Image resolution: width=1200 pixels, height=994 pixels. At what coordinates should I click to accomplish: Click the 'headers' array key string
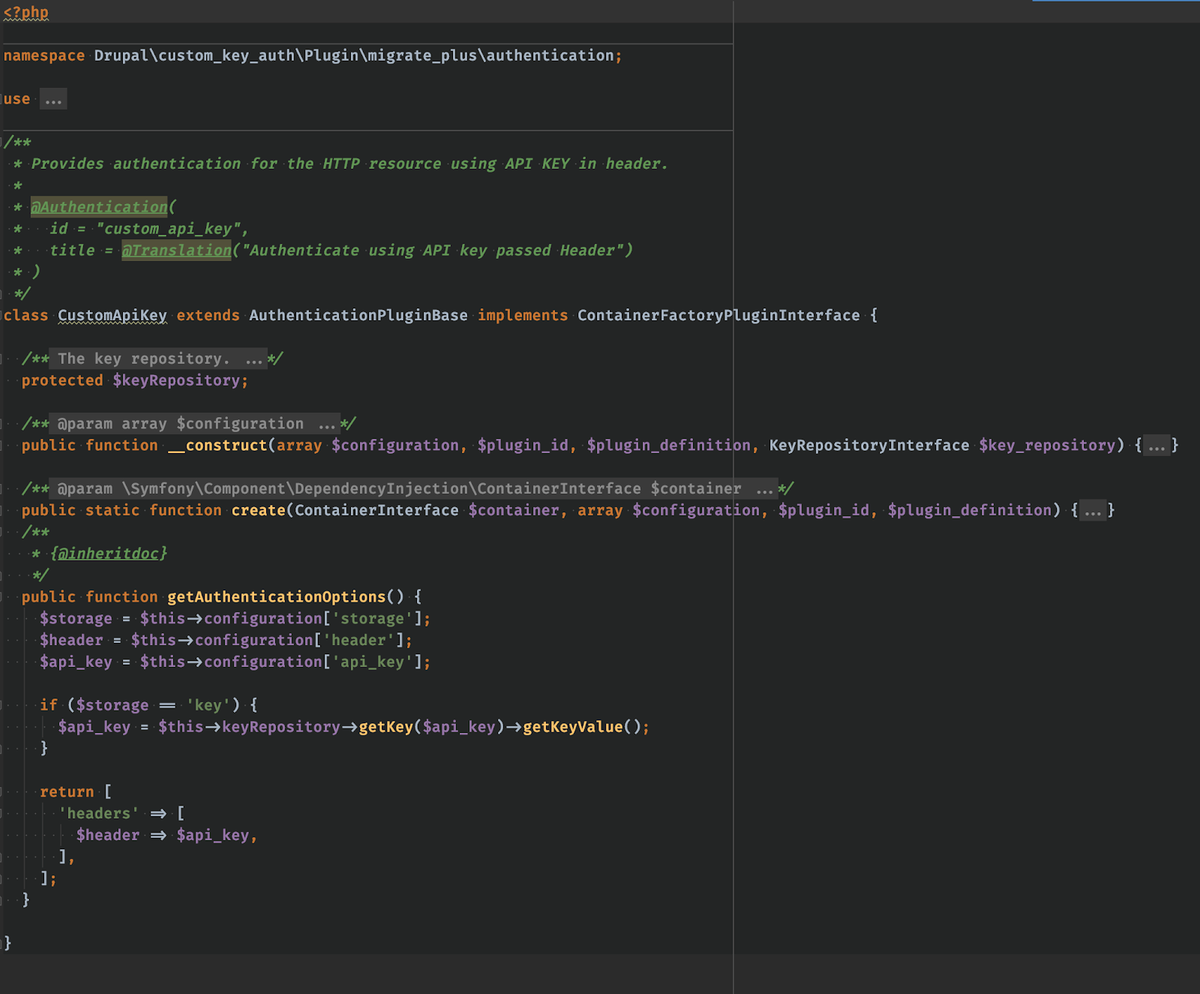(x=99, y=813)
